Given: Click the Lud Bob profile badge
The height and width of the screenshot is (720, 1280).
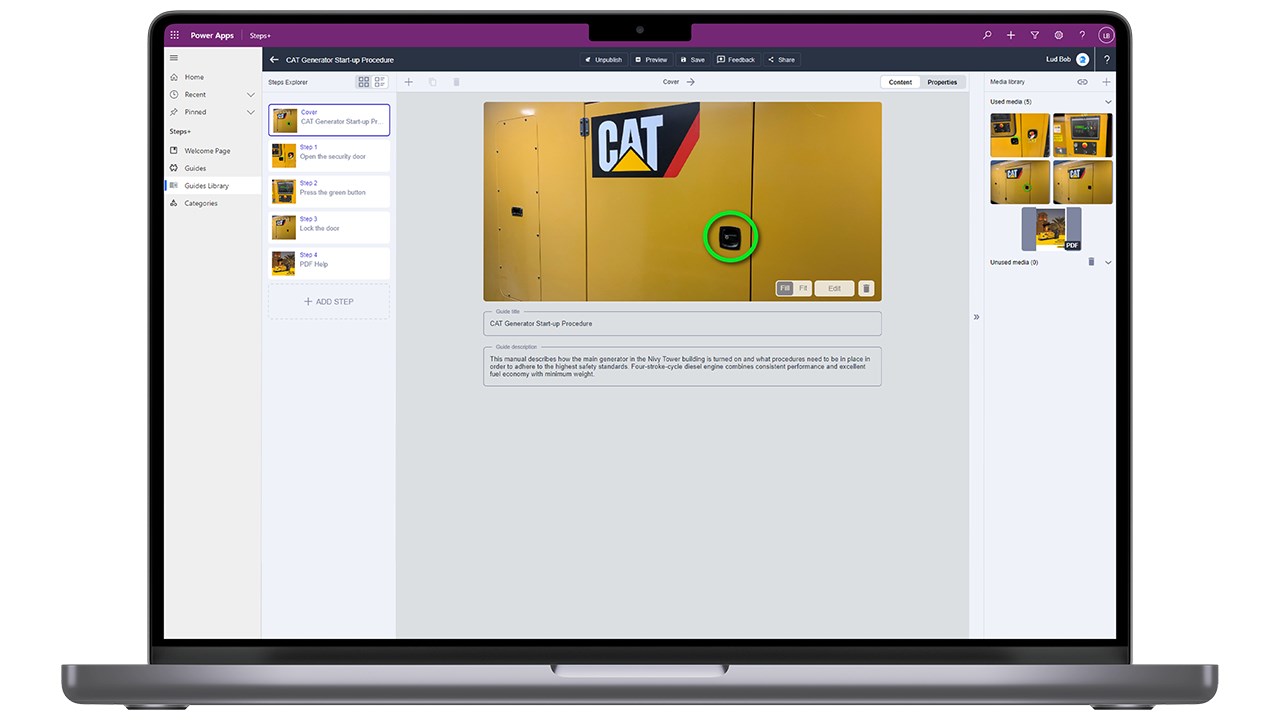Looking at the screenshot, I should 1083,60.
